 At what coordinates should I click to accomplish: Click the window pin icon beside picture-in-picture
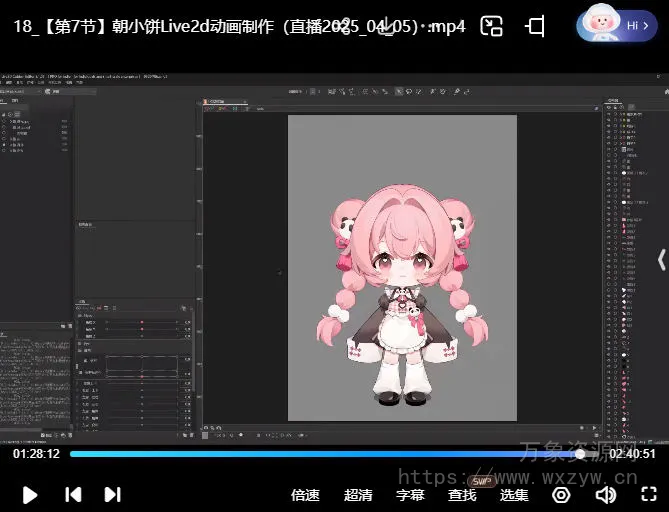pos(535,27)
